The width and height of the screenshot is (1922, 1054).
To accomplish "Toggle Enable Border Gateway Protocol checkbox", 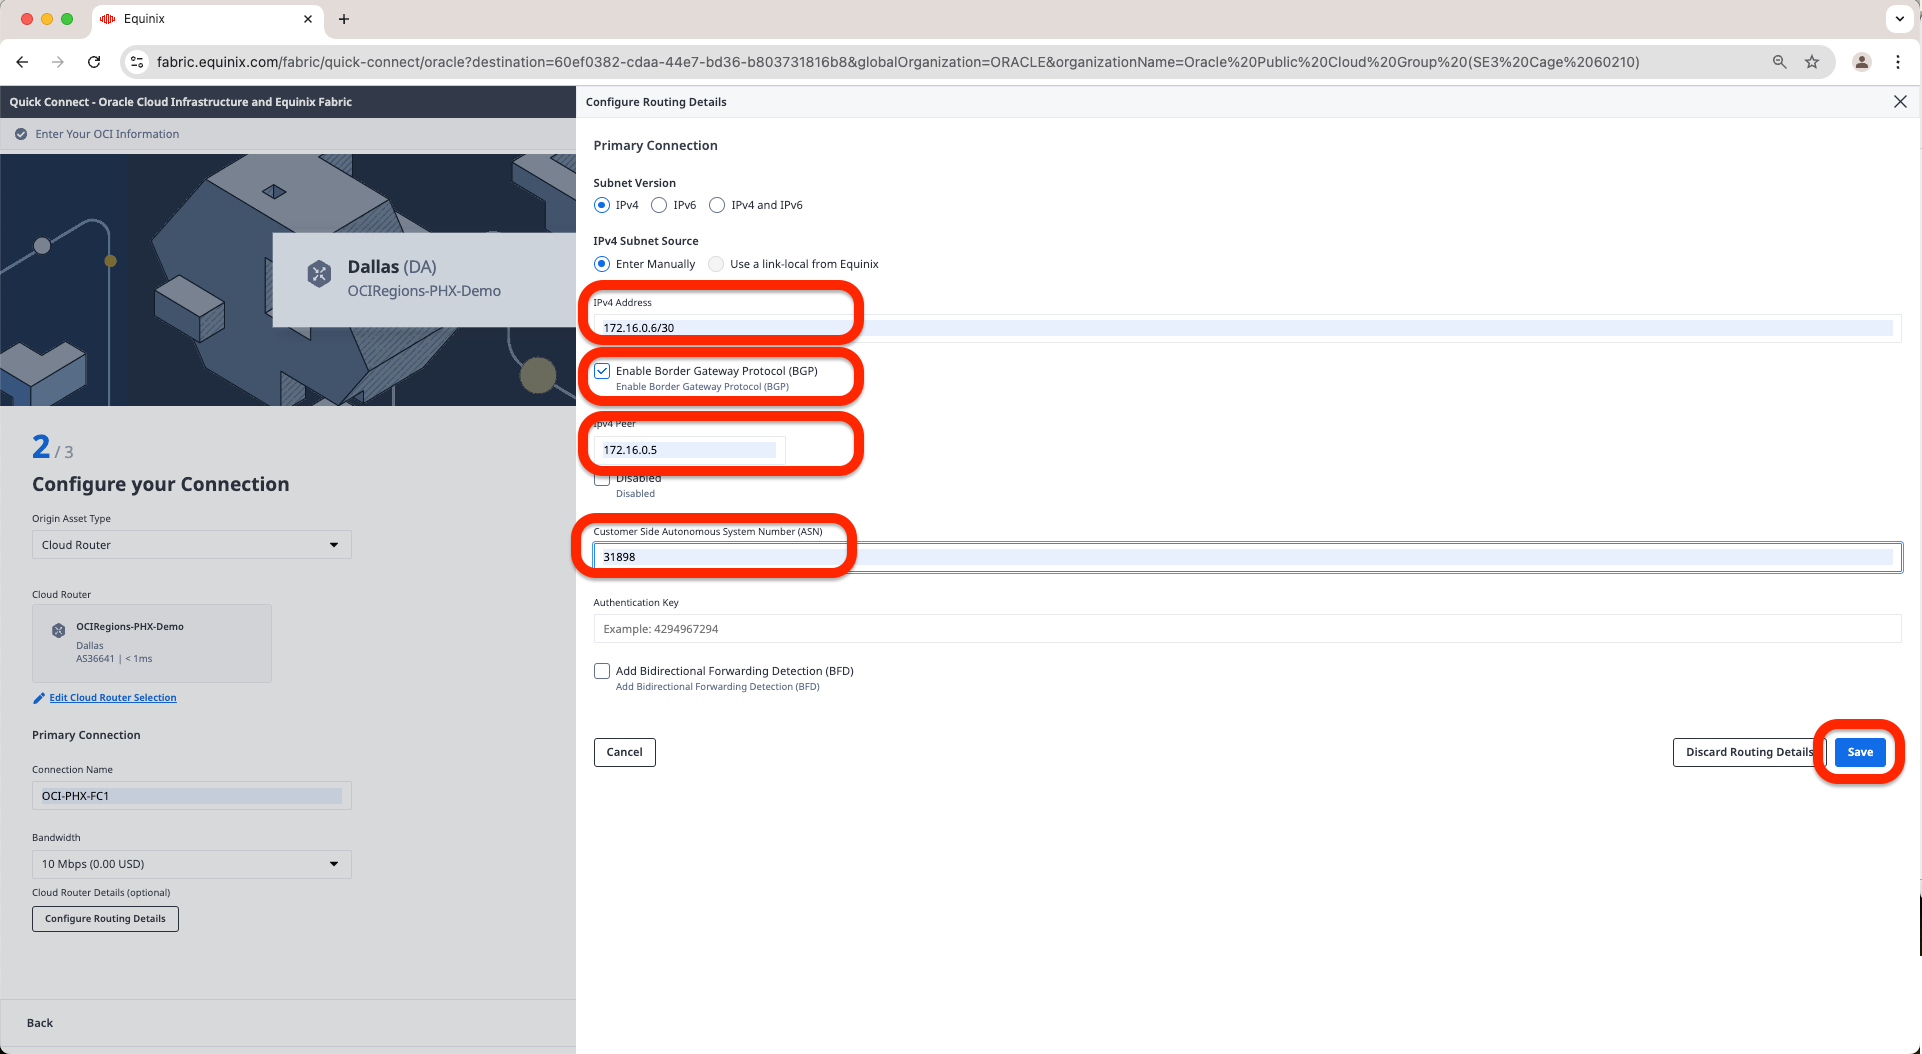I will [x=602, y=371].
